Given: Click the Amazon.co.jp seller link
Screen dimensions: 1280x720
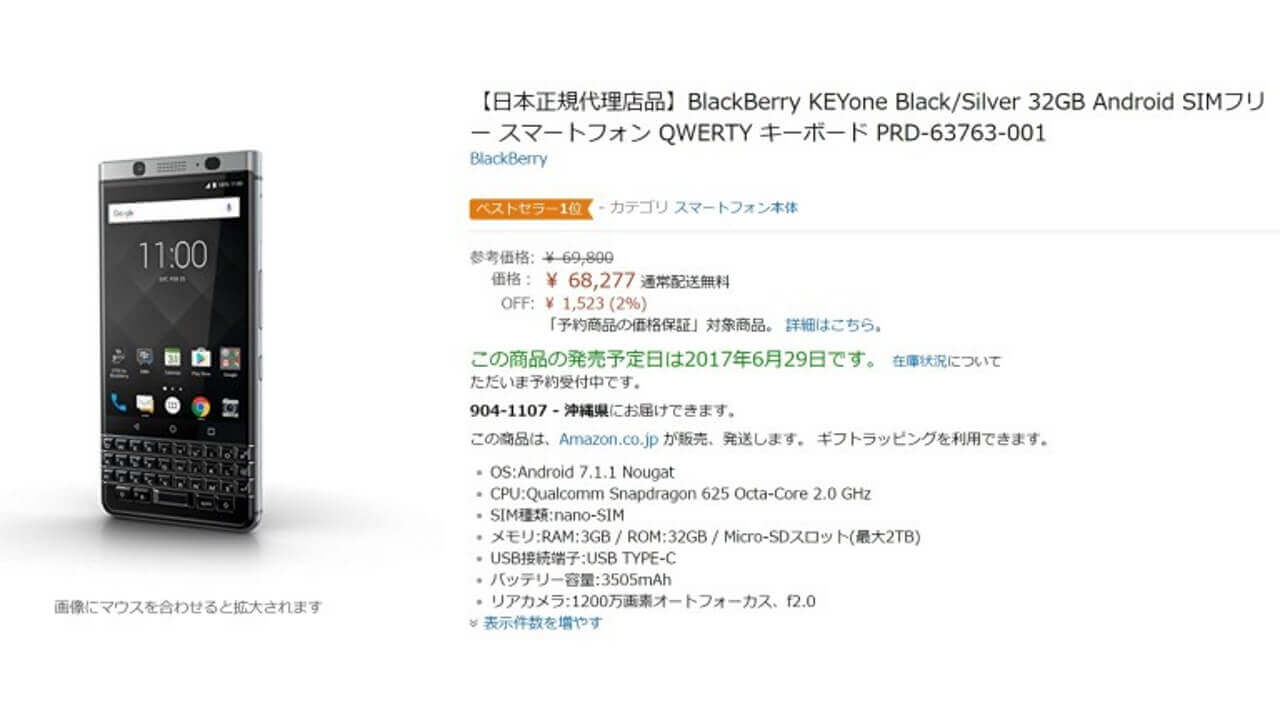Looking at the screenshot, I should 607,439.
